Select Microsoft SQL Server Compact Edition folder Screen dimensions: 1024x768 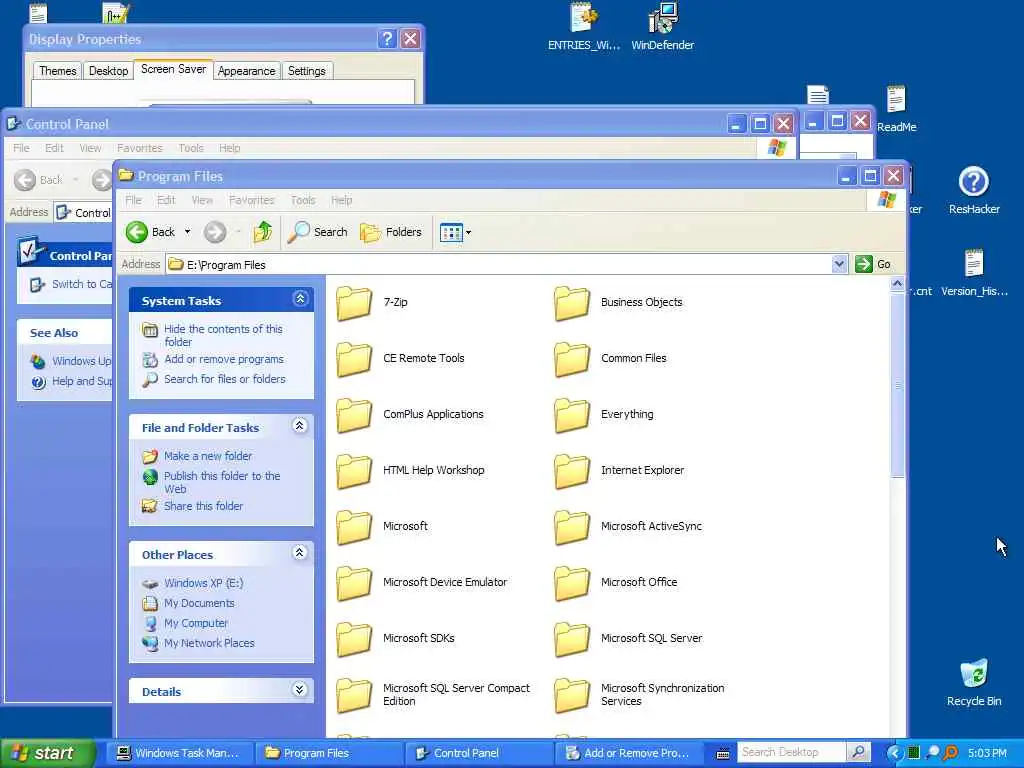click(354, 695)
